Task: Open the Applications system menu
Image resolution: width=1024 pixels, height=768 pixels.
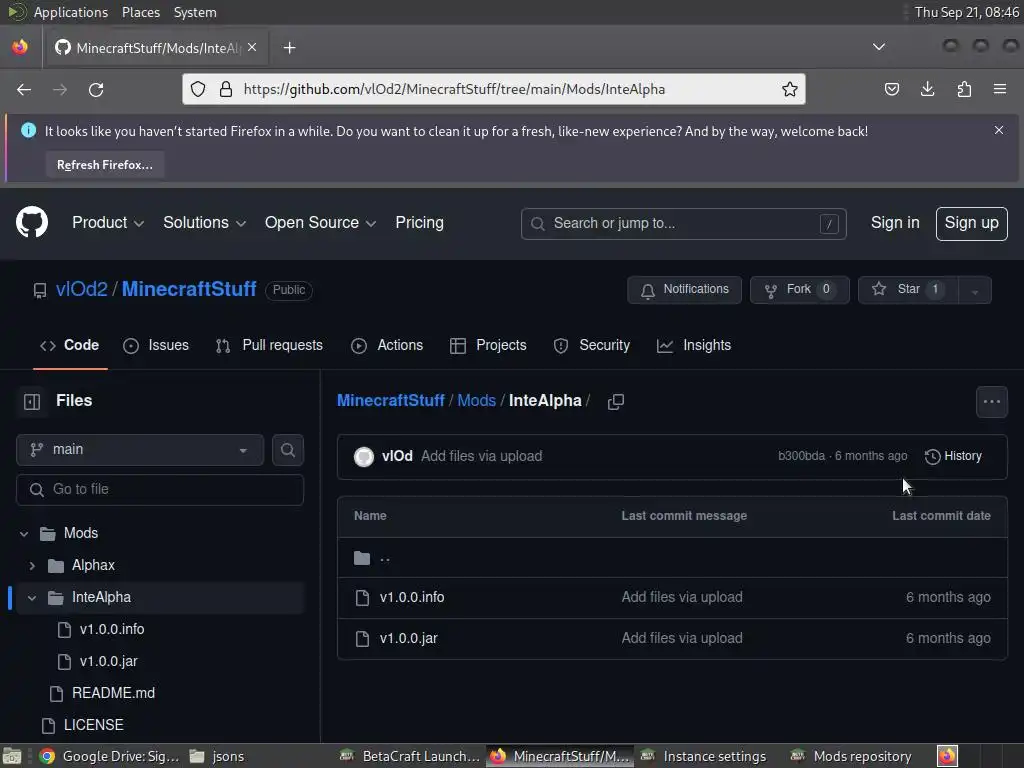Action: (71, 12)
